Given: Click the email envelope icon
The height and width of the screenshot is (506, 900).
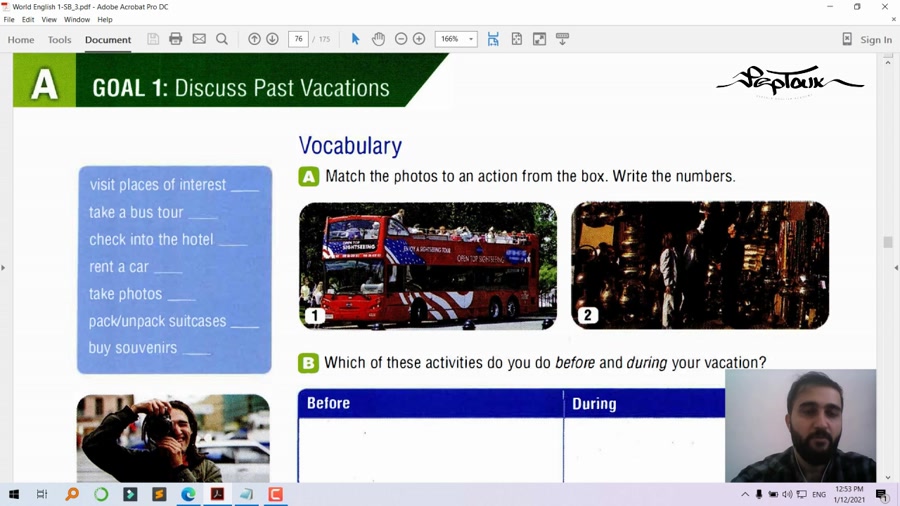Looking at the screenshot, I should click(x=199, y=39).
